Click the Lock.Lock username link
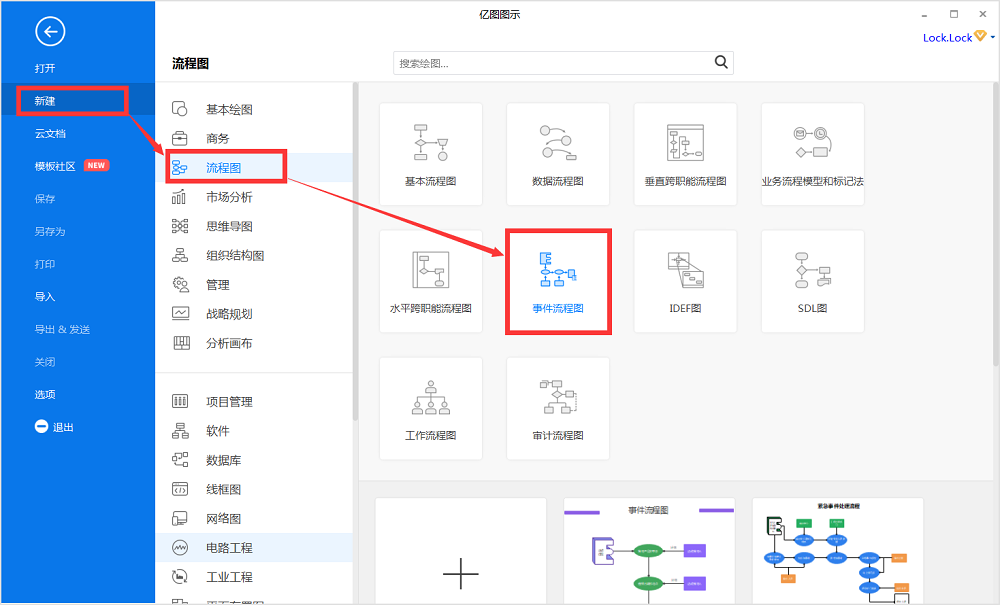The width and height of the screenshot is (1000, 605). point(947,38)
